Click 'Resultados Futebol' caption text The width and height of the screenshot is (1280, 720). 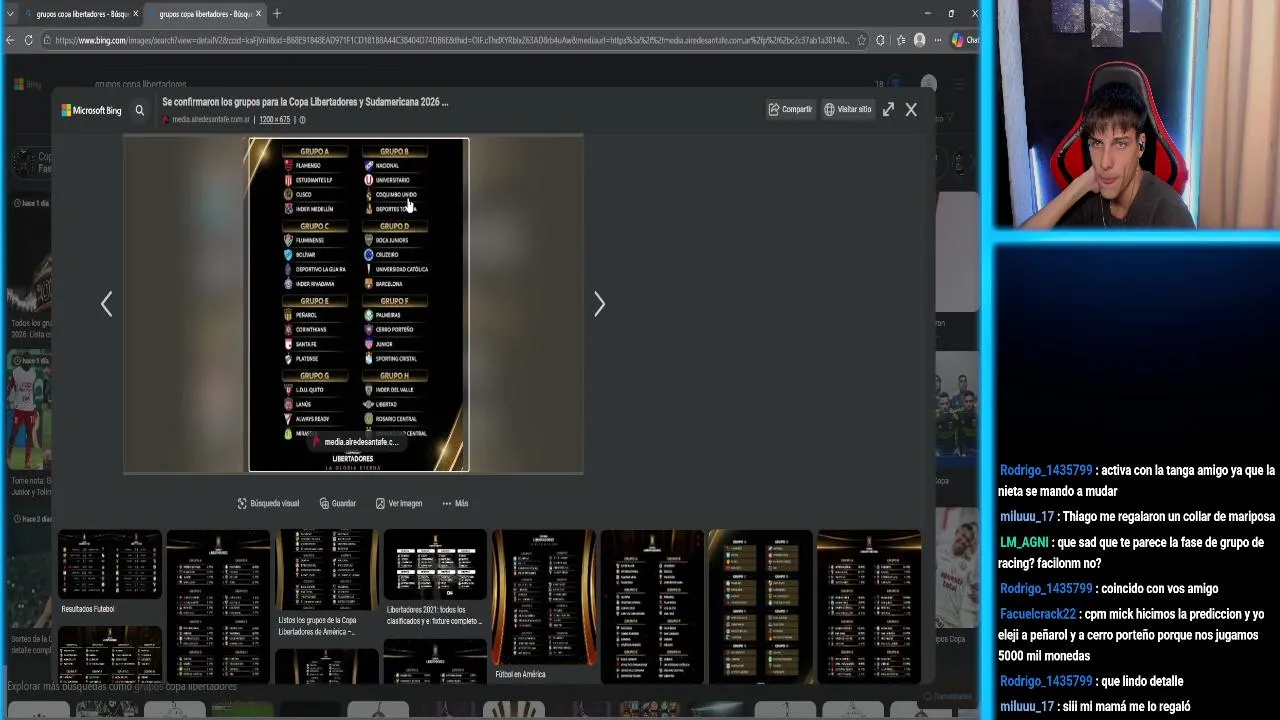pos(88,609)
